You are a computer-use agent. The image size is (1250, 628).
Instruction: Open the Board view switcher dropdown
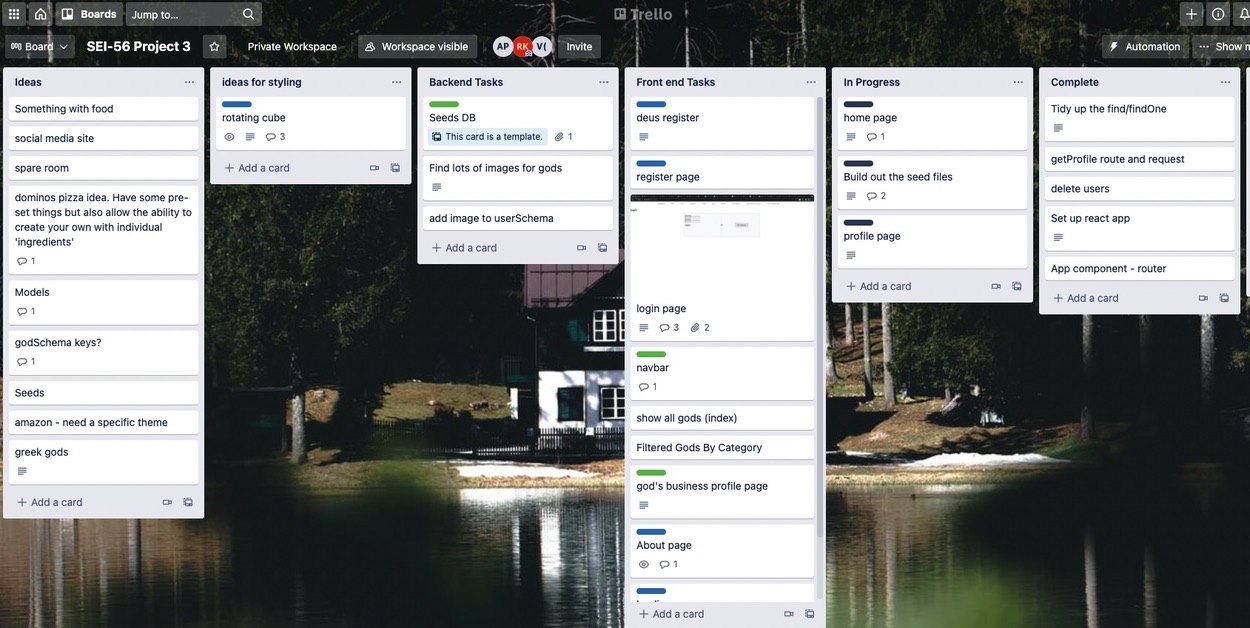tap(39, 46)
